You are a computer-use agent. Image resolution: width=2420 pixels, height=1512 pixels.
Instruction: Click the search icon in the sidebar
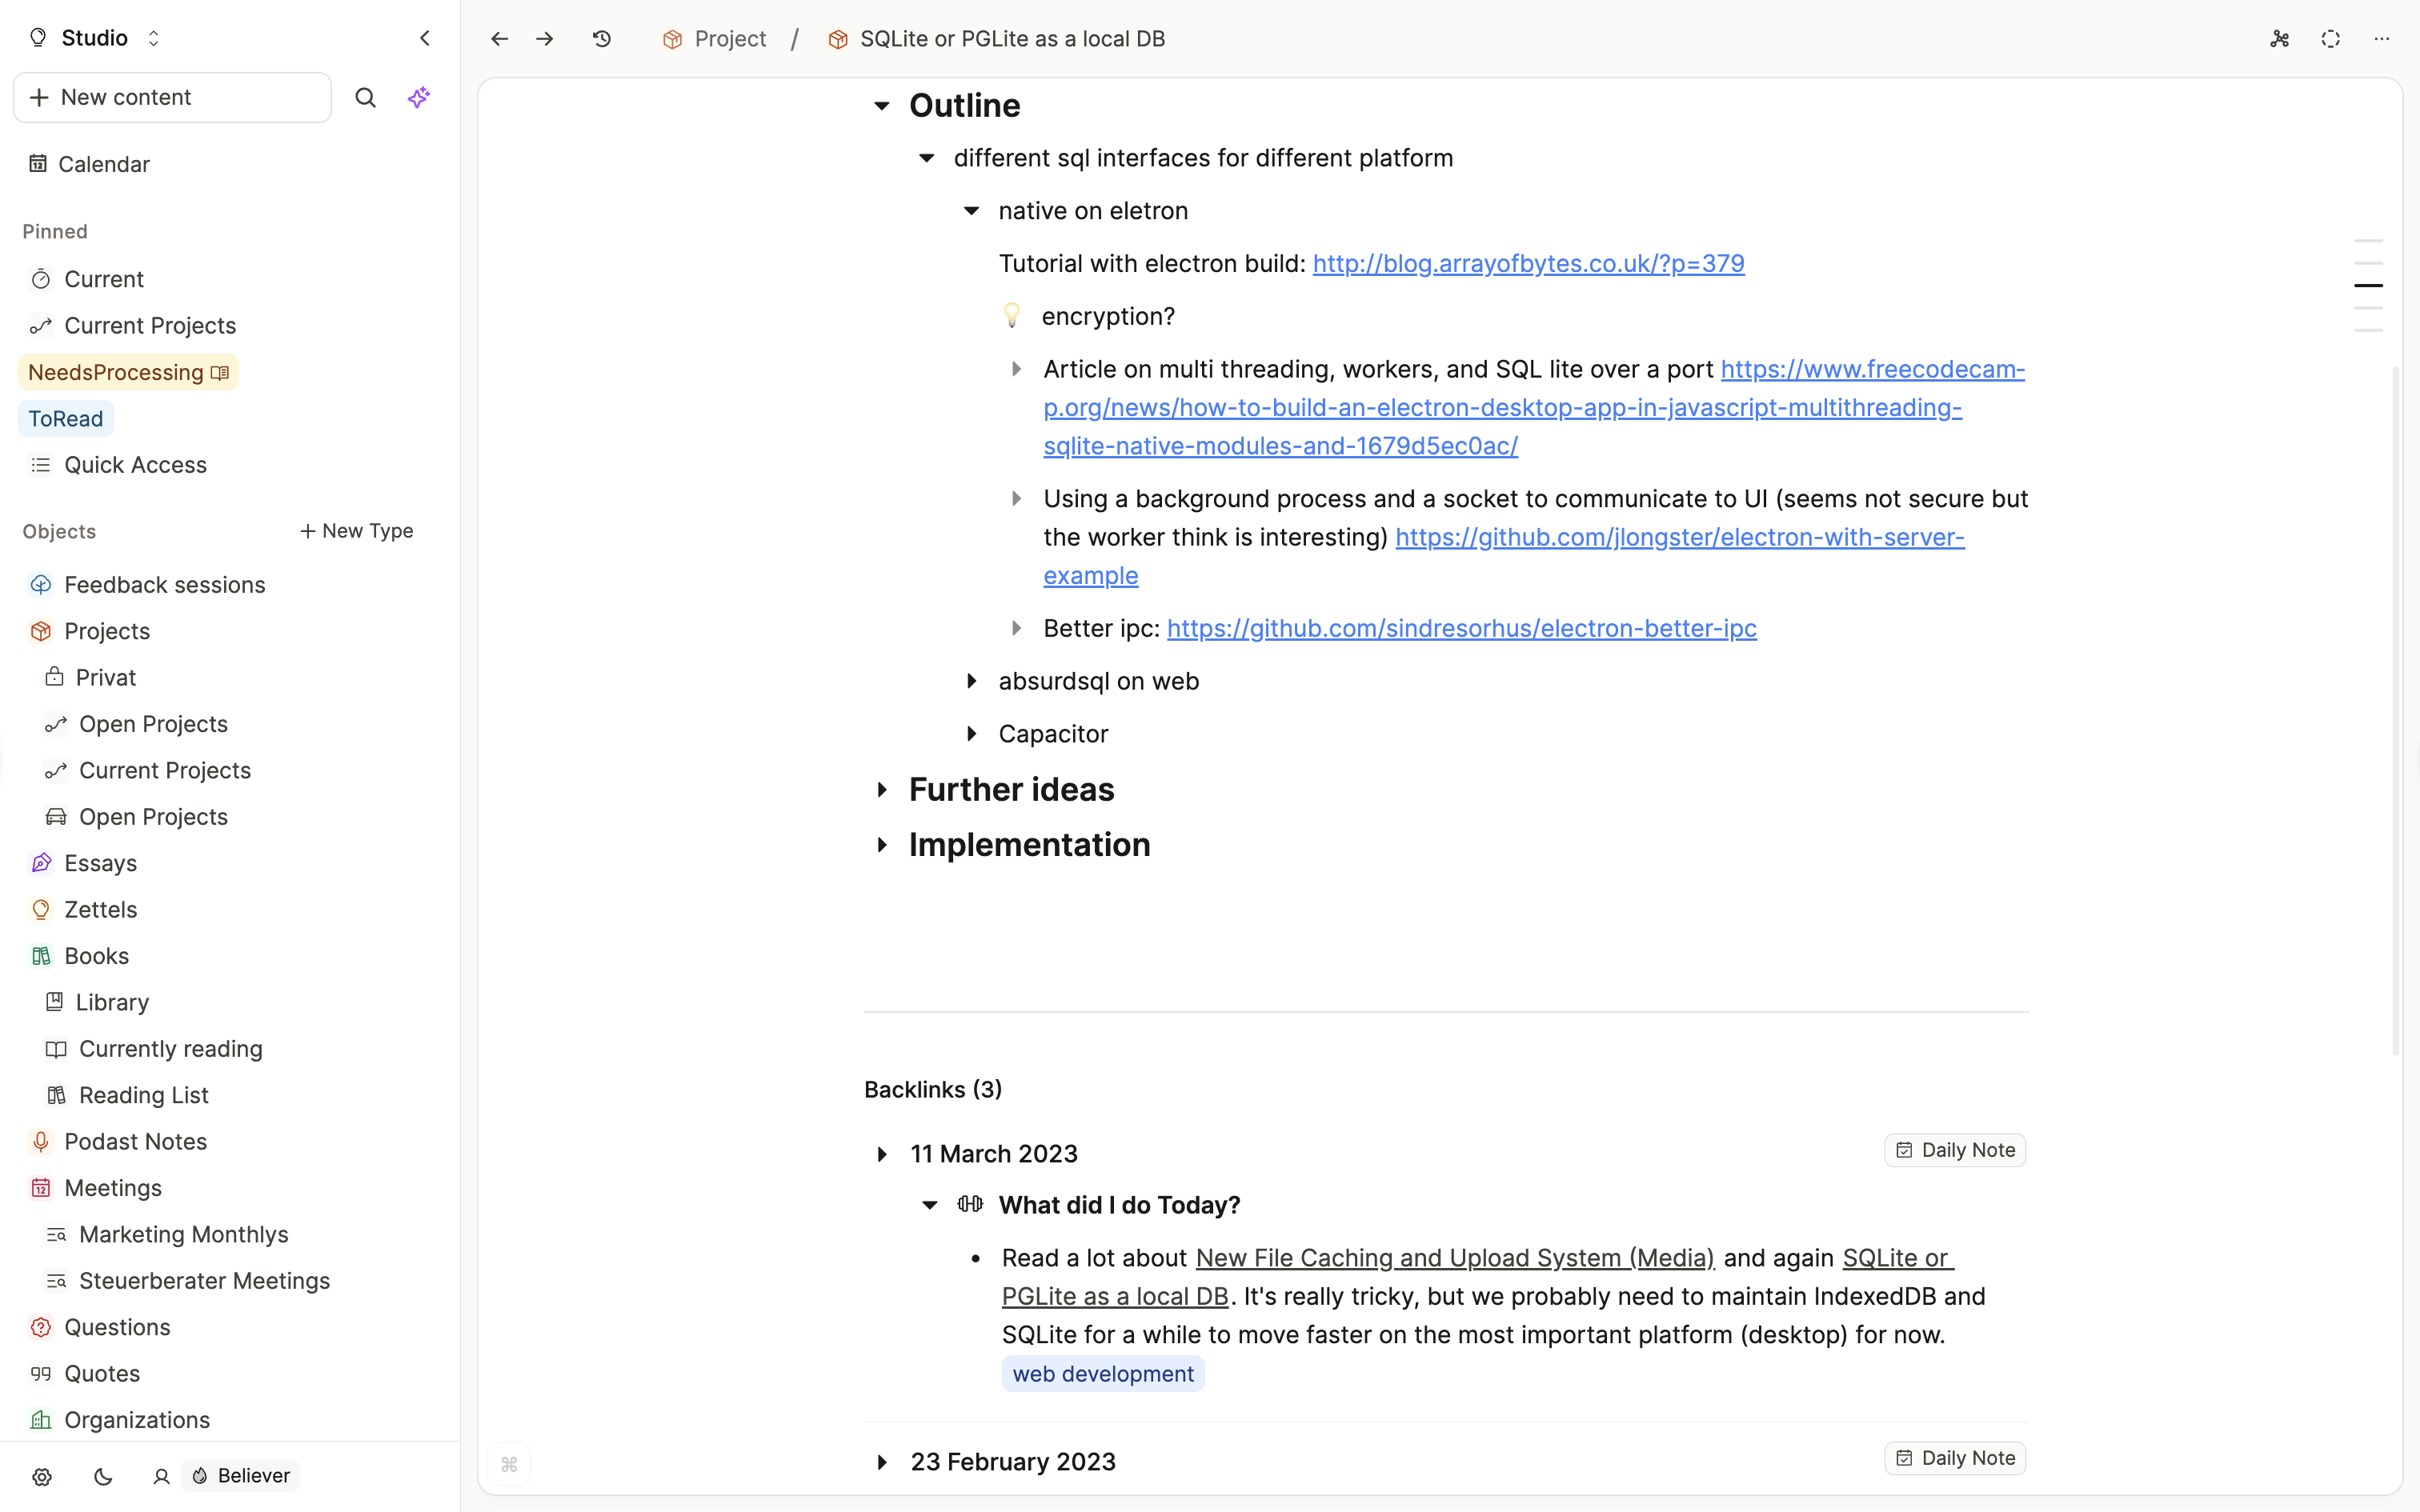[366, 97]
